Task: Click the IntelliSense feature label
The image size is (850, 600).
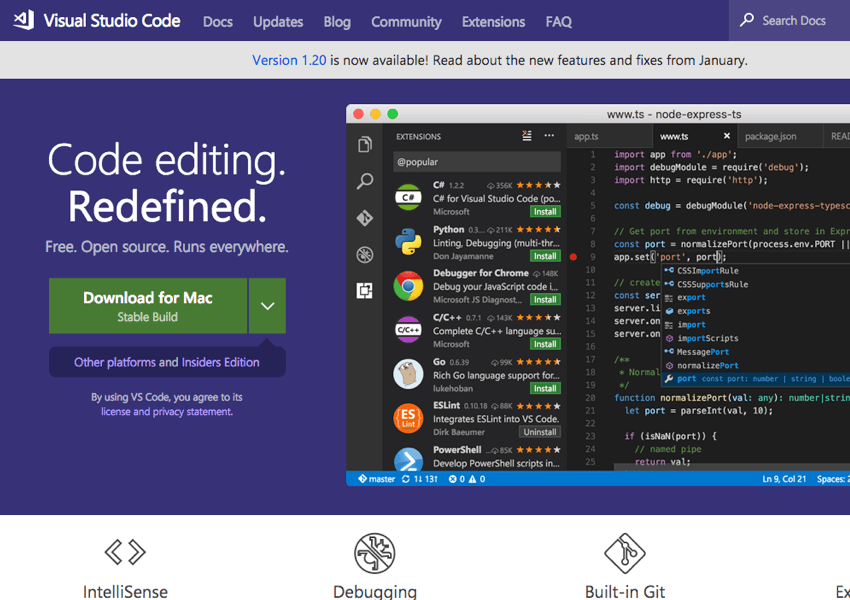Action: pyautogui.click(x=125, y=591)
